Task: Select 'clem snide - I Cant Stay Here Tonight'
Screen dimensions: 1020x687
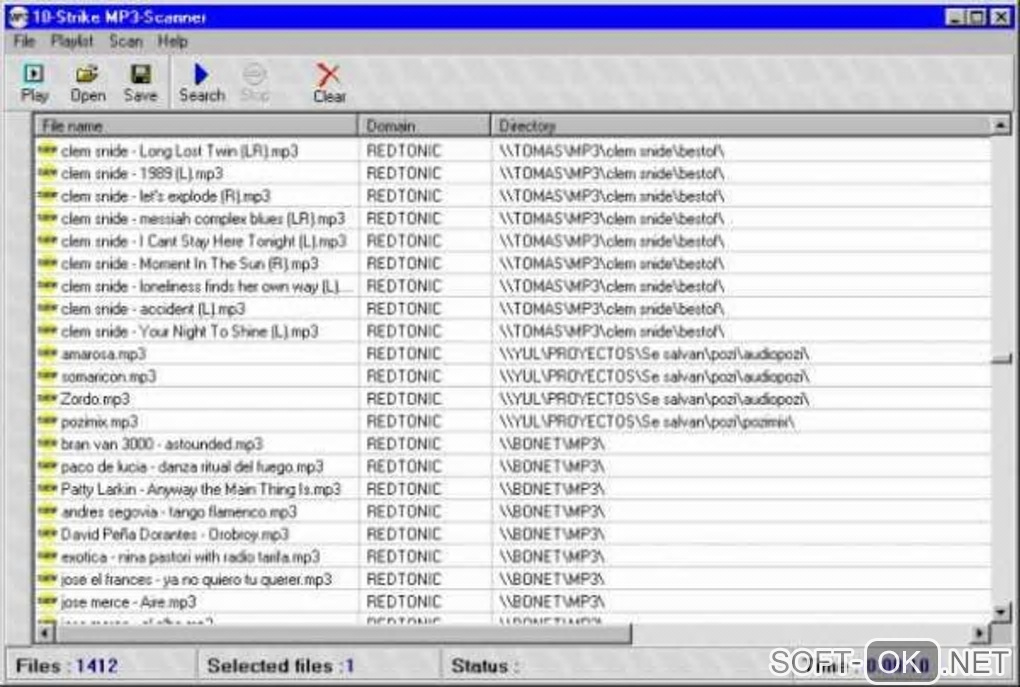Action: tap(204, 241)
